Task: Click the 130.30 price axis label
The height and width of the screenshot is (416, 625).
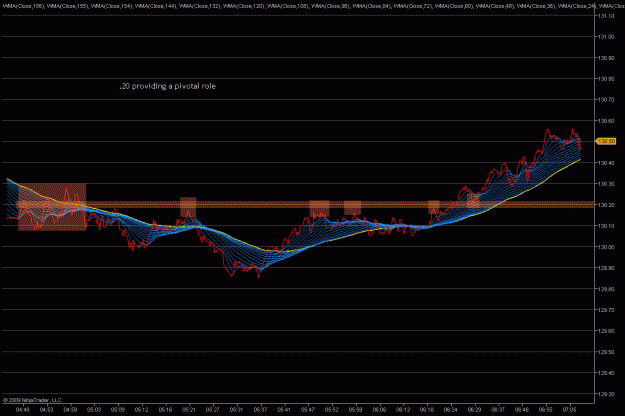Action: 605,184
